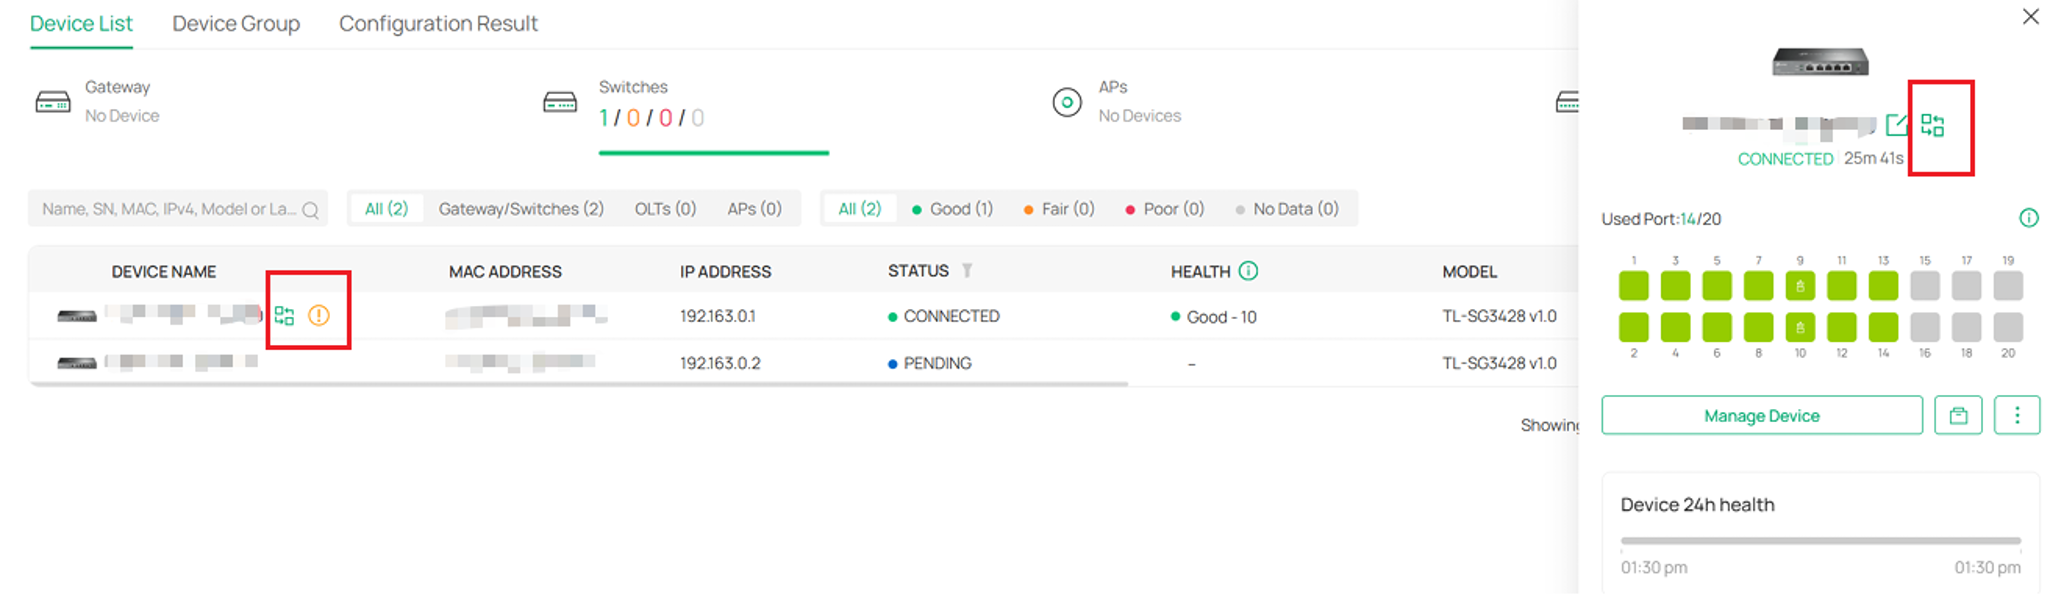
Task: Click the Used Port info icon
Action: (x=2028, y=218)
